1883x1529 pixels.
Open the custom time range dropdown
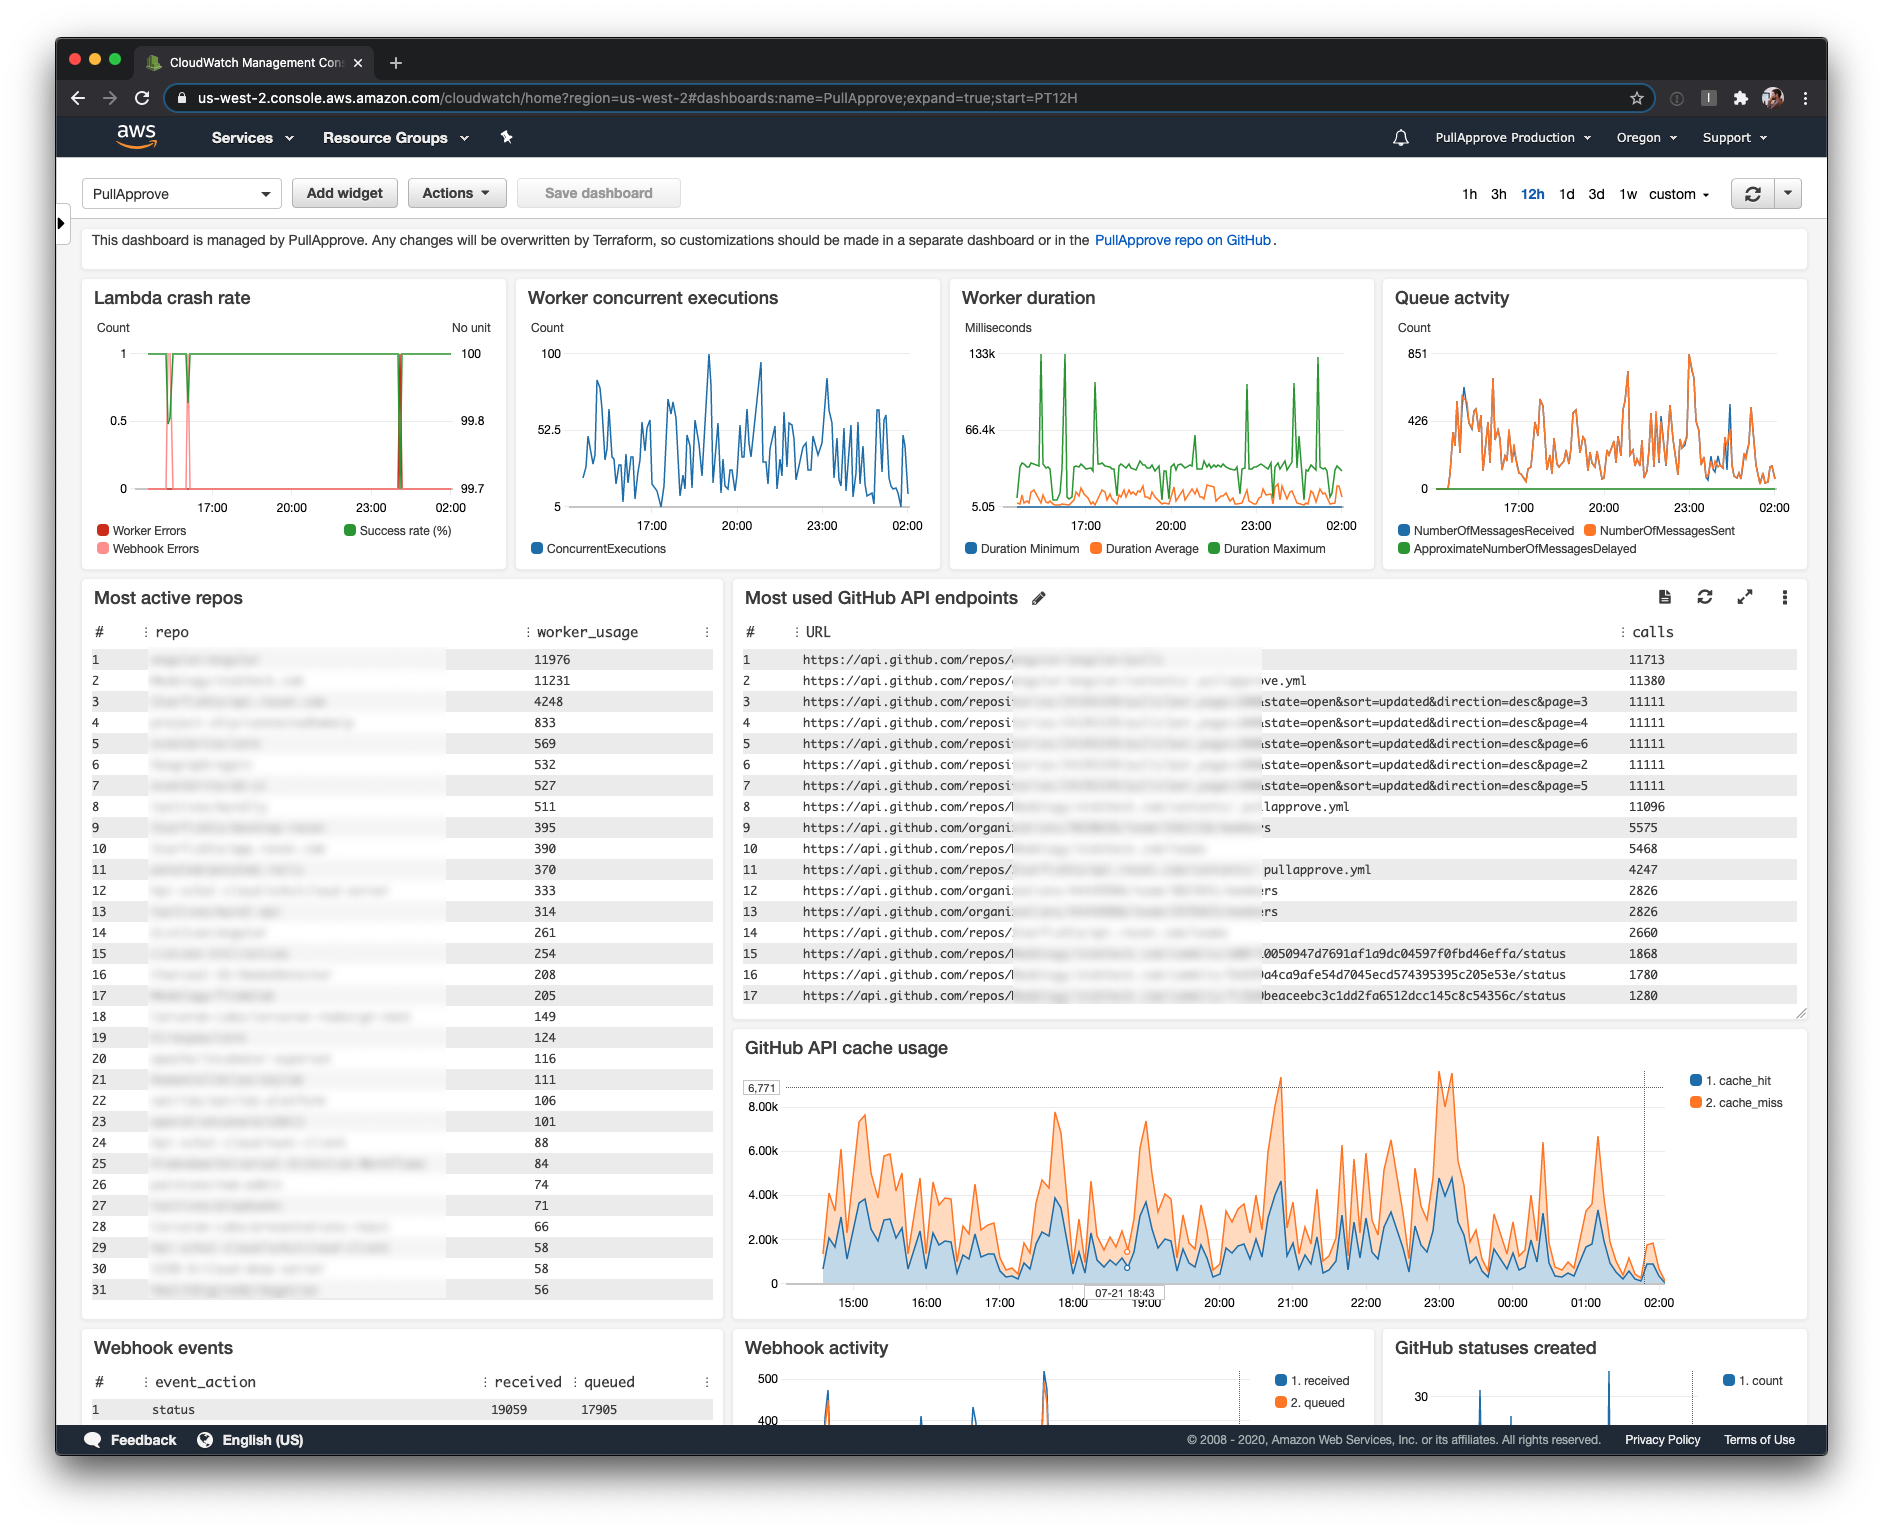(x=1679, y=194)
